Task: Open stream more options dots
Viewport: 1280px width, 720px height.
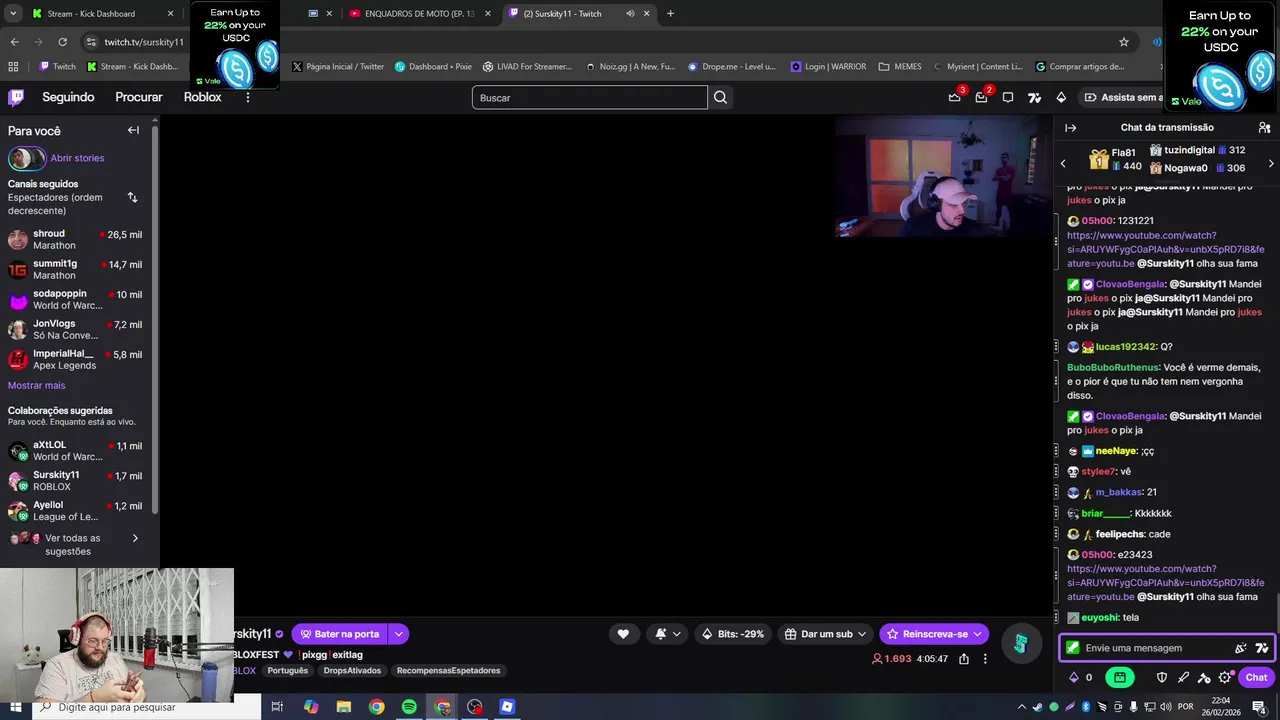Action: pyautogui.click(x=985, y=659)
